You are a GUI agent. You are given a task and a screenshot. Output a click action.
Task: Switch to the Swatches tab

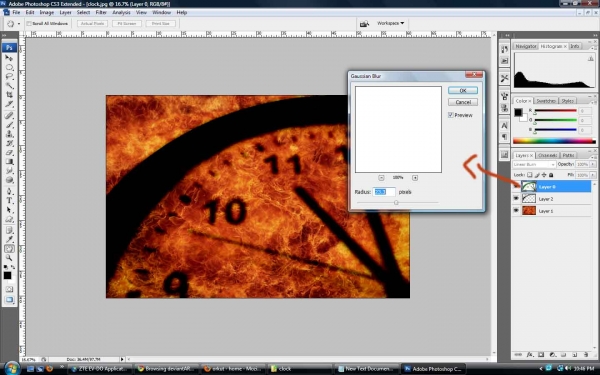pos(546,101)
